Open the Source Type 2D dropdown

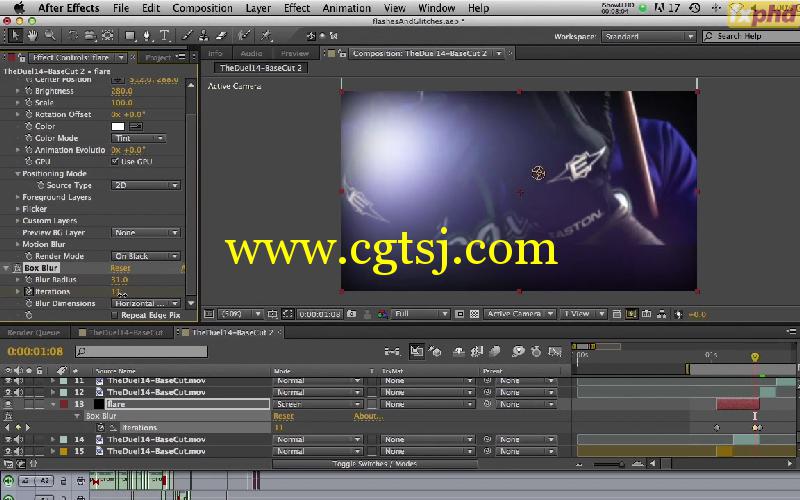pos(145,185)
